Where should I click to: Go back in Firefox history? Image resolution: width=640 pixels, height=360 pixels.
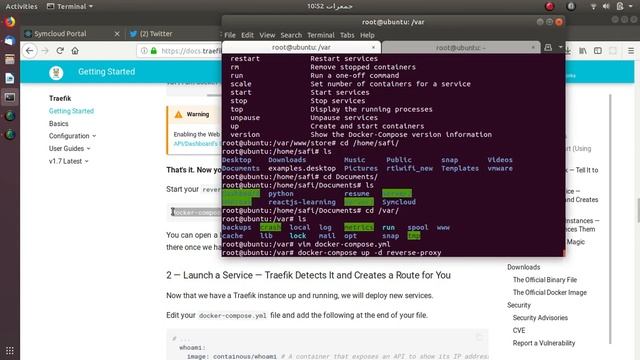pos(29,51)
